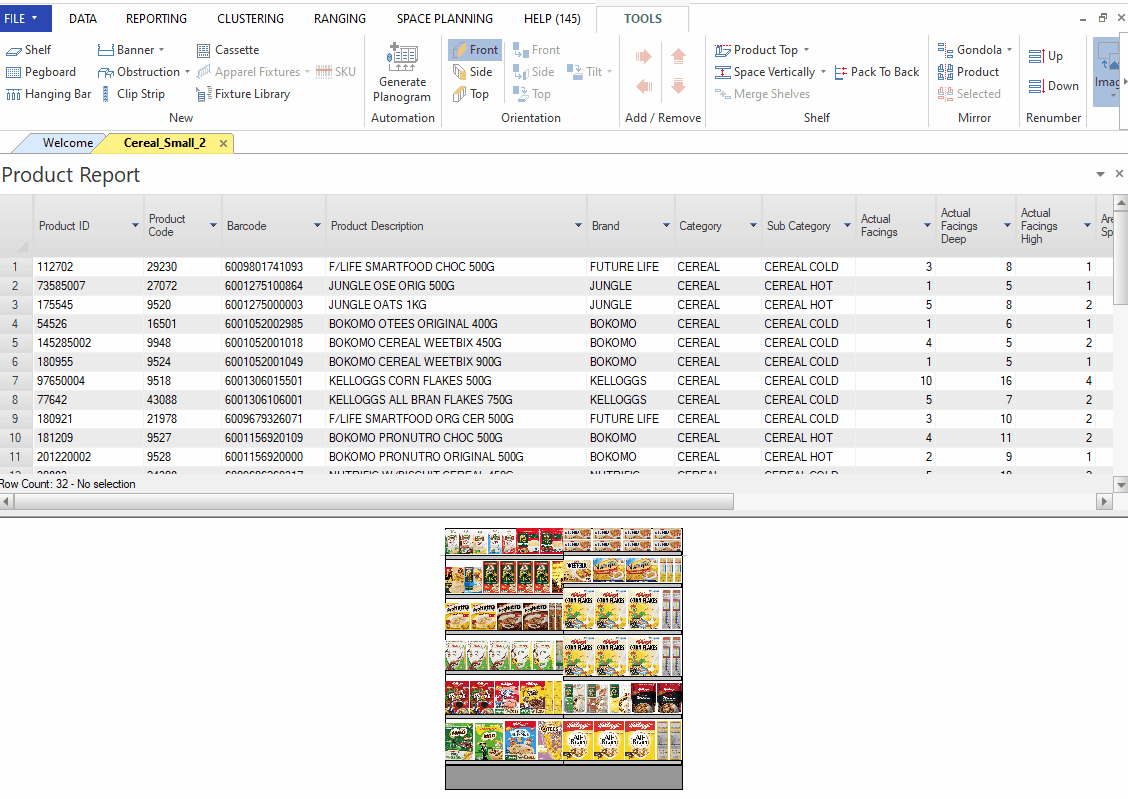Click Product Top shelf option
1128x799 pixels.
tap(756, 50)
